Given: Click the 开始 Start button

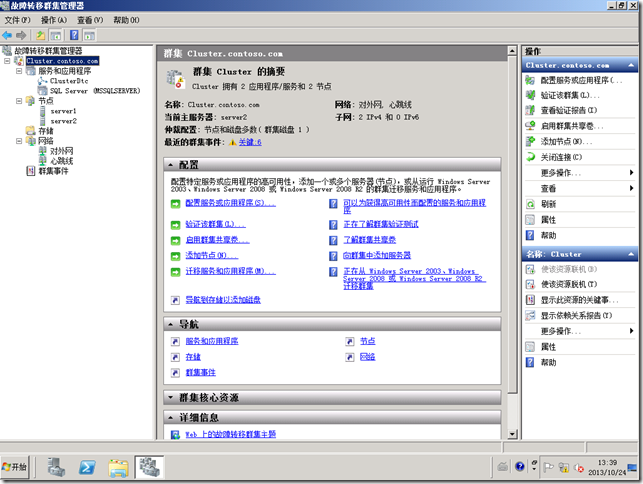Looking at the screenshot, I should (x=15, y=467).
